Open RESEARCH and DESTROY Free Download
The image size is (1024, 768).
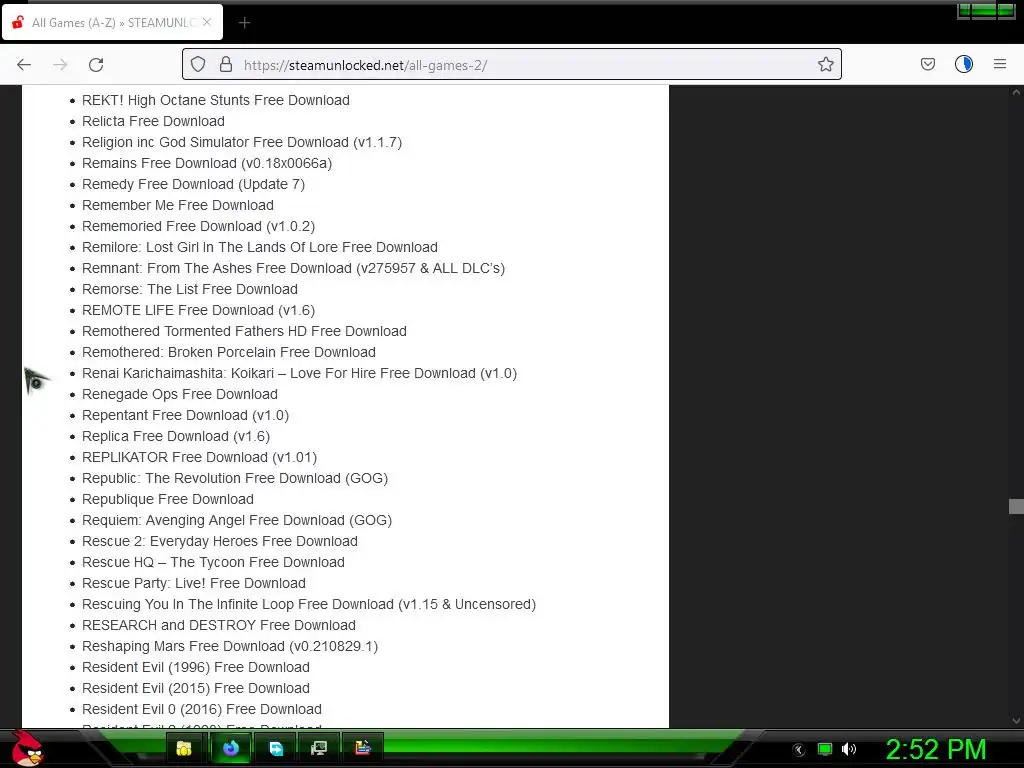[219, 626]
